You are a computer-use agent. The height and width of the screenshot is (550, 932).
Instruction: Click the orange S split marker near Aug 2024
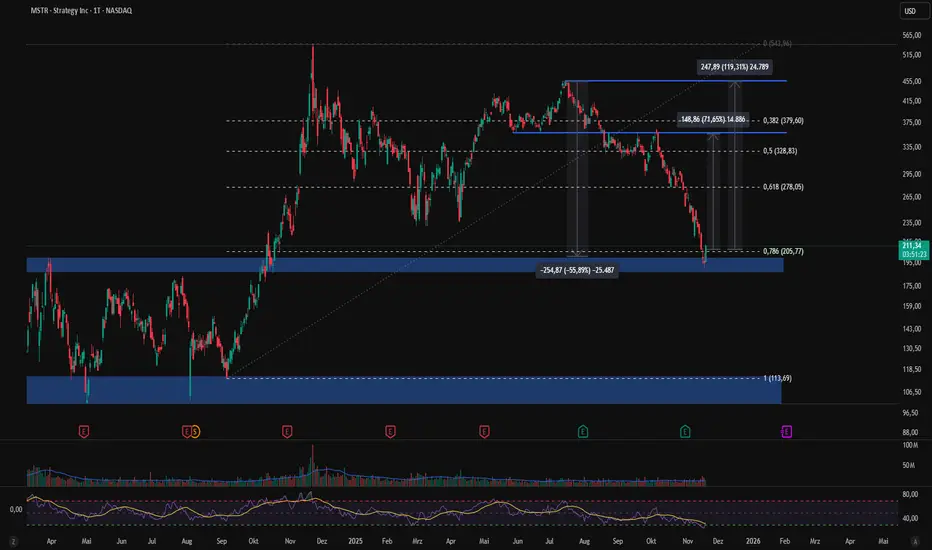pyautogui.click(x=195, y=432)
